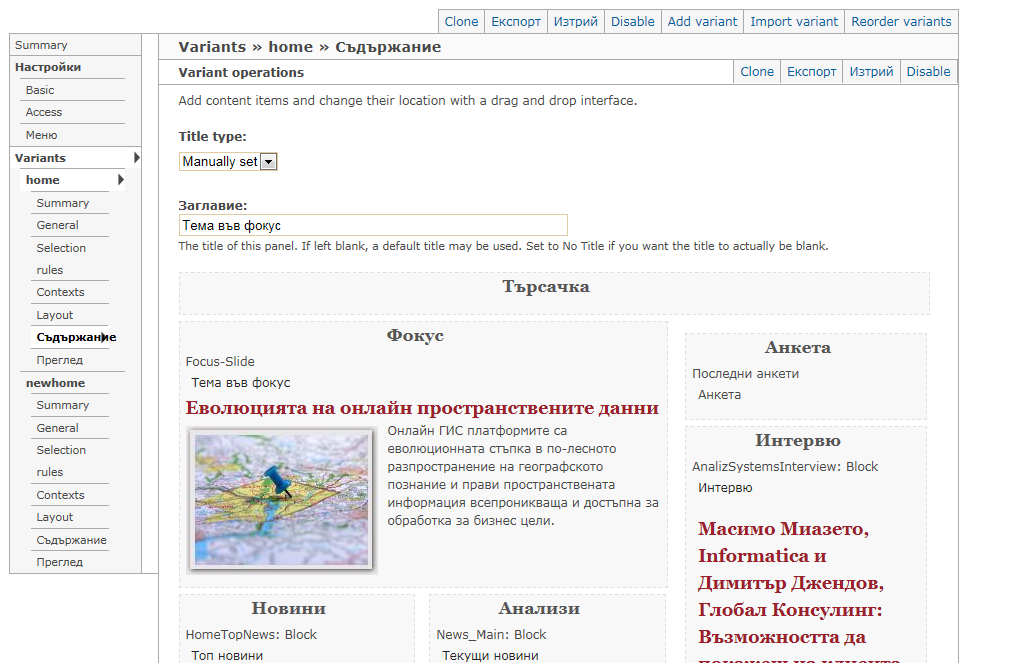Expand the newhome variant
1033x663 pixels.
click(x=55, y=383)
